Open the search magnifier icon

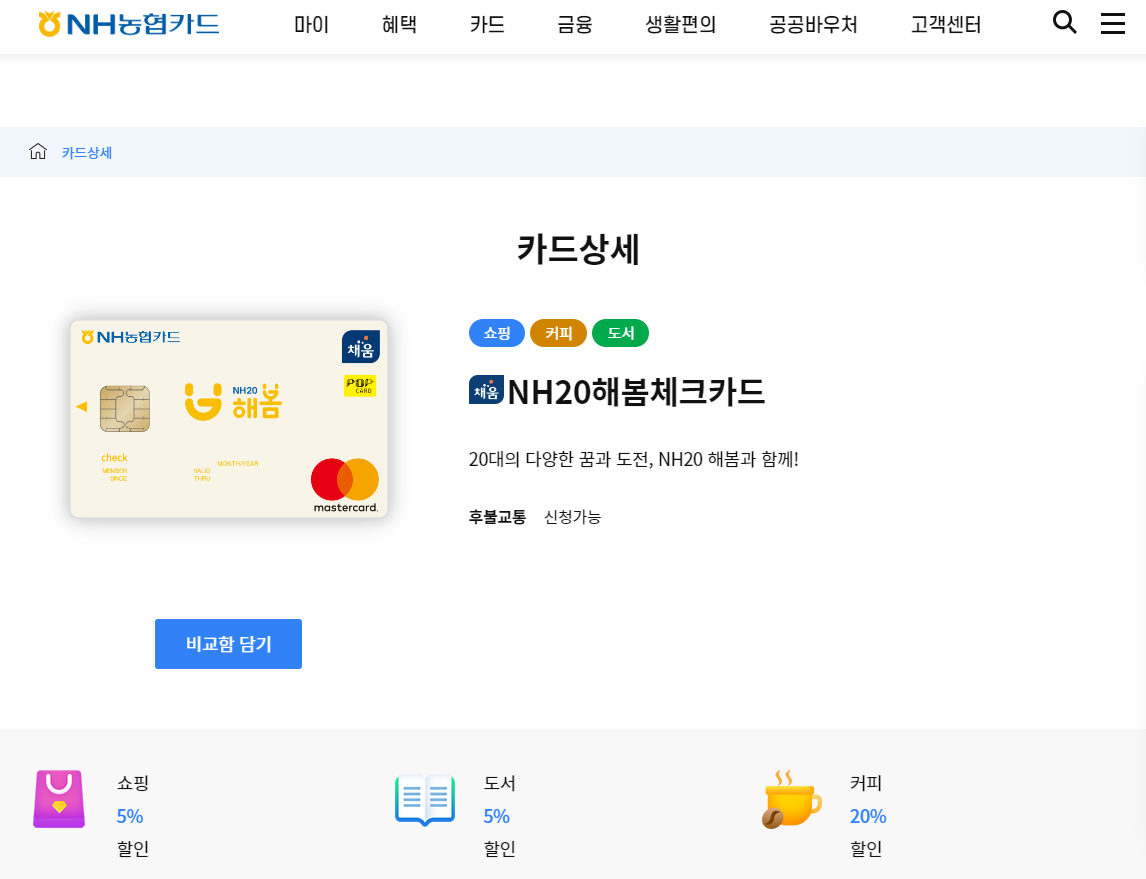pos(1064,23)
